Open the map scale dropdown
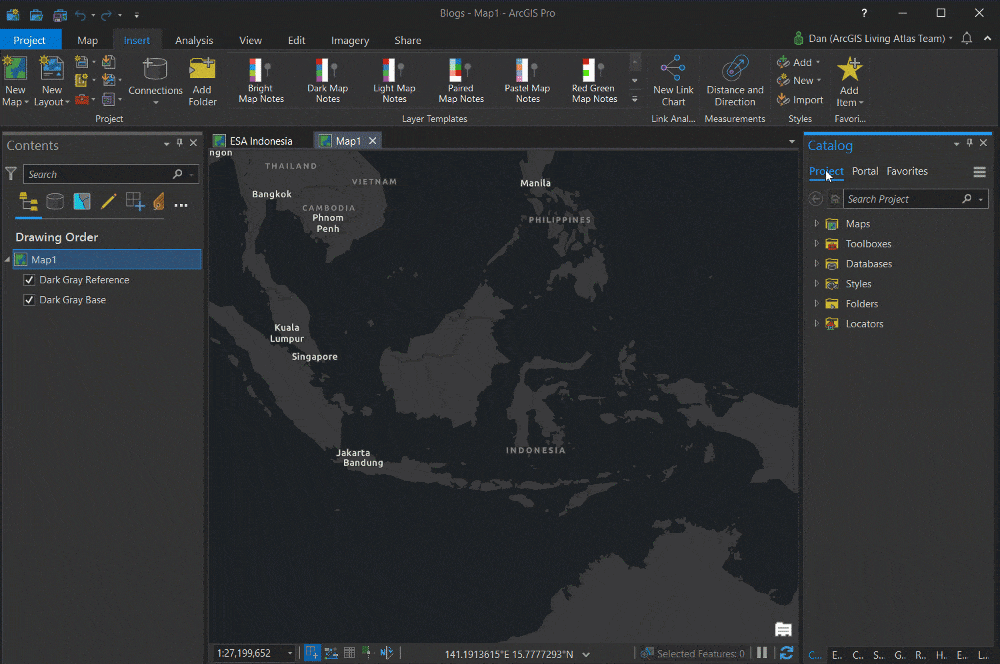 point(289,652)
